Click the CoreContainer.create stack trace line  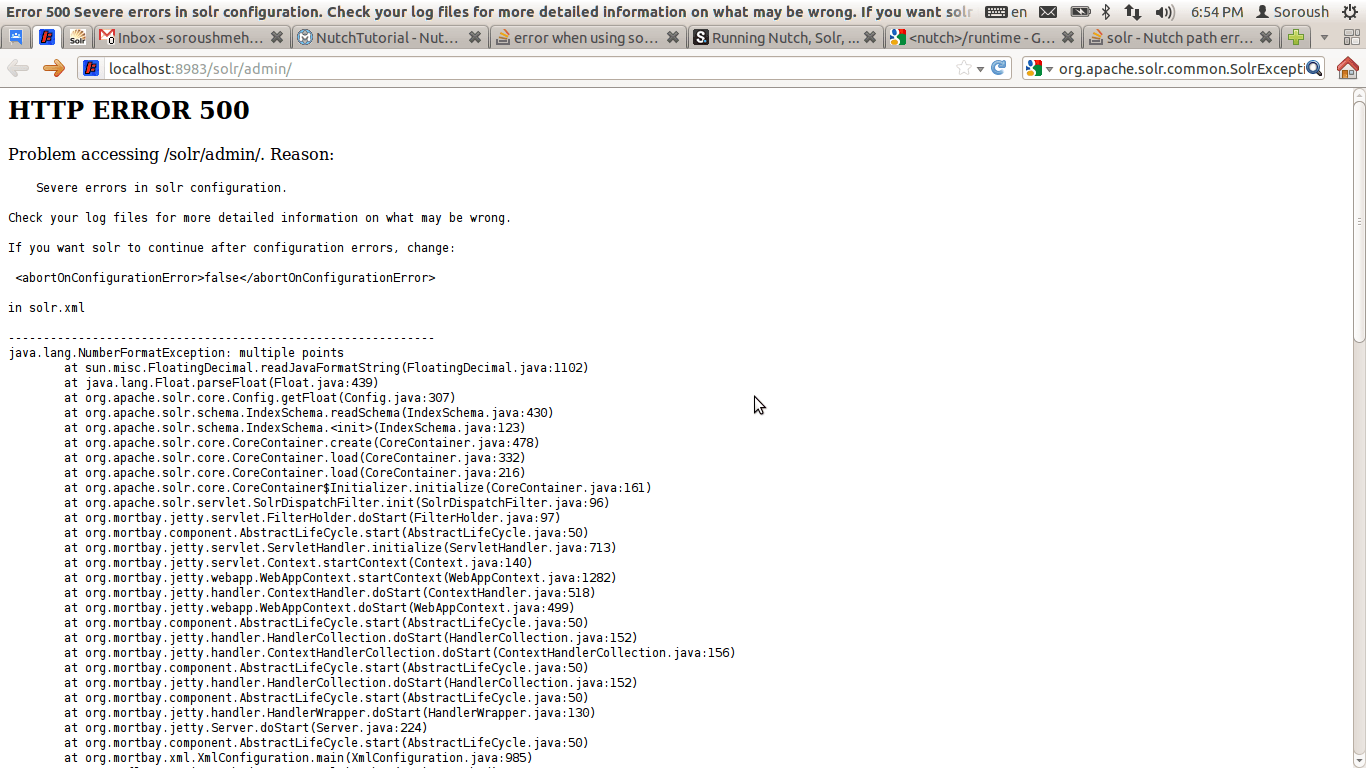(302, 443)
